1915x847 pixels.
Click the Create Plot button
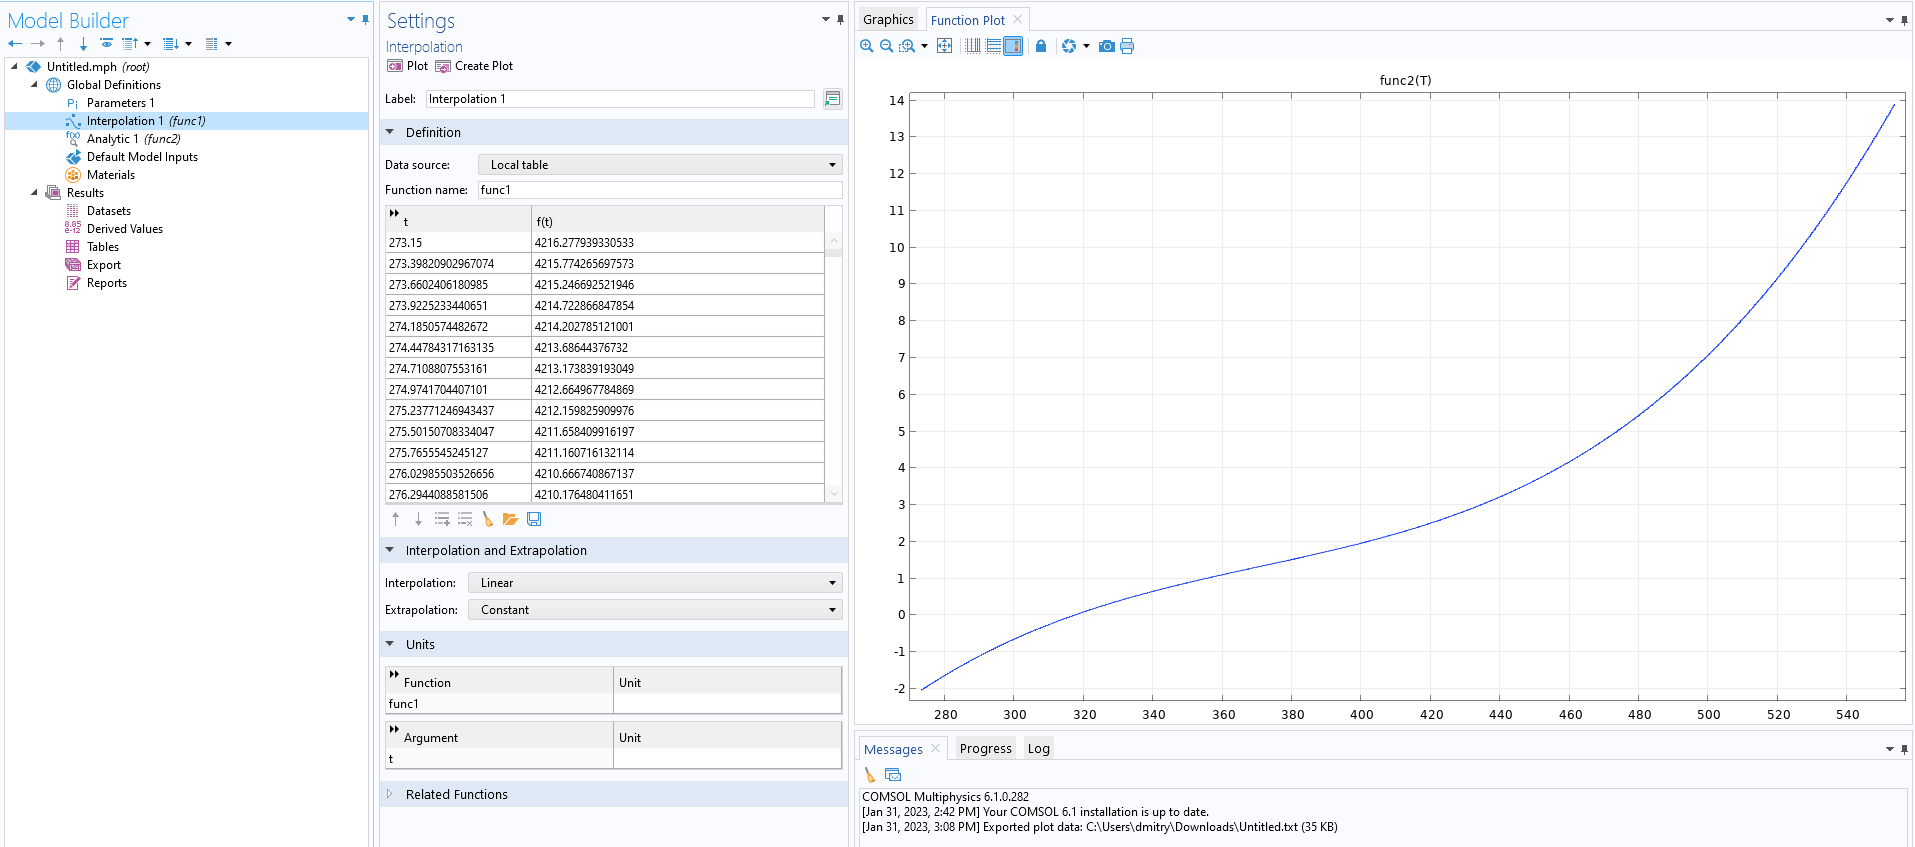474,66
